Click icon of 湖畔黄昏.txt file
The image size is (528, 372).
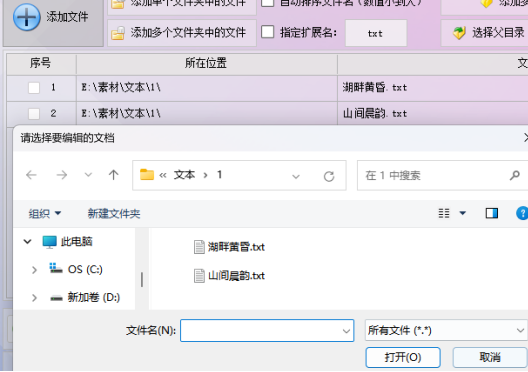coord(199,247)
